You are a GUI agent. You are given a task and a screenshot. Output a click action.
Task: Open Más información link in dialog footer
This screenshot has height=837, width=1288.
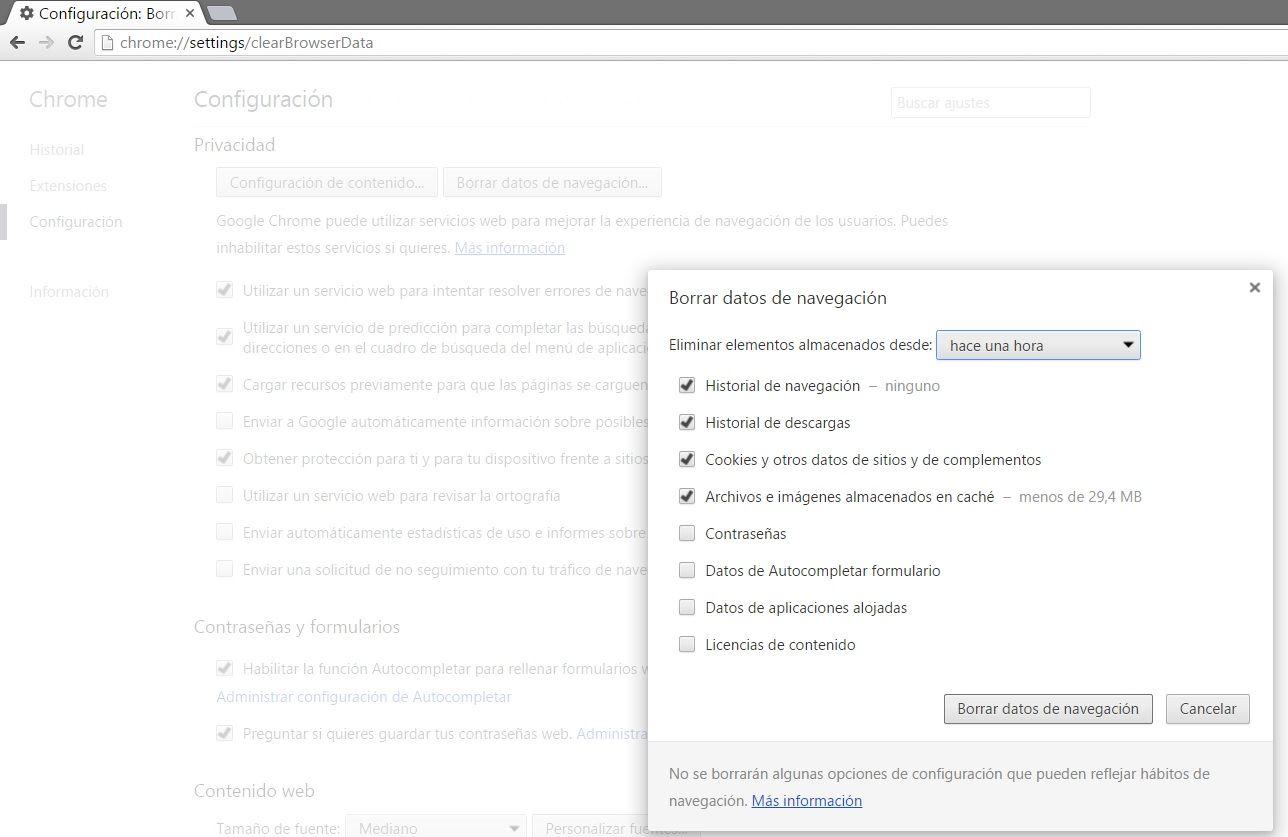(x=807, y=801)
